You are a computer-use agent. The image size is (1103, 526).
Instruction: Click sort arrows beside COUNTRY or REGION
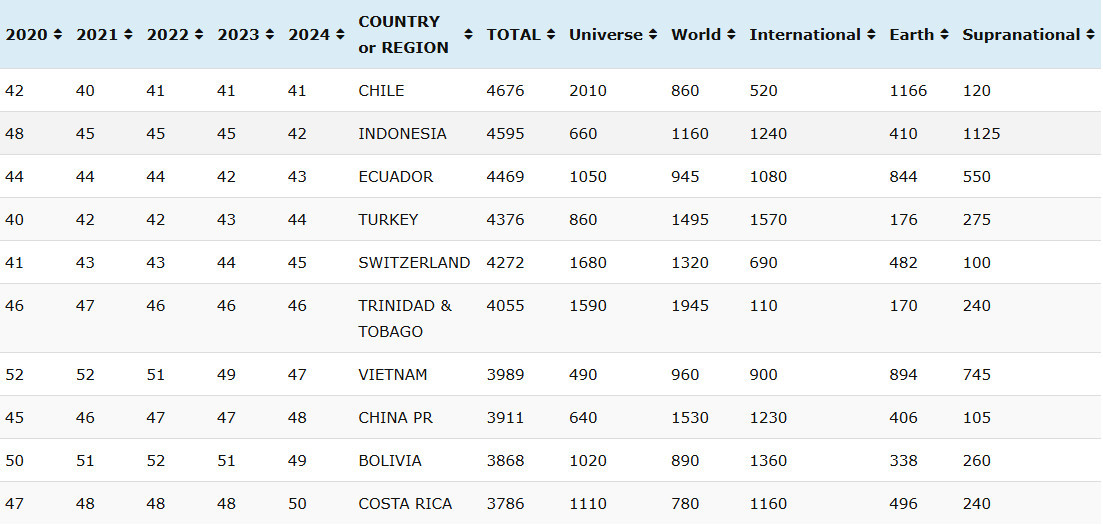[x=469, y=35]
